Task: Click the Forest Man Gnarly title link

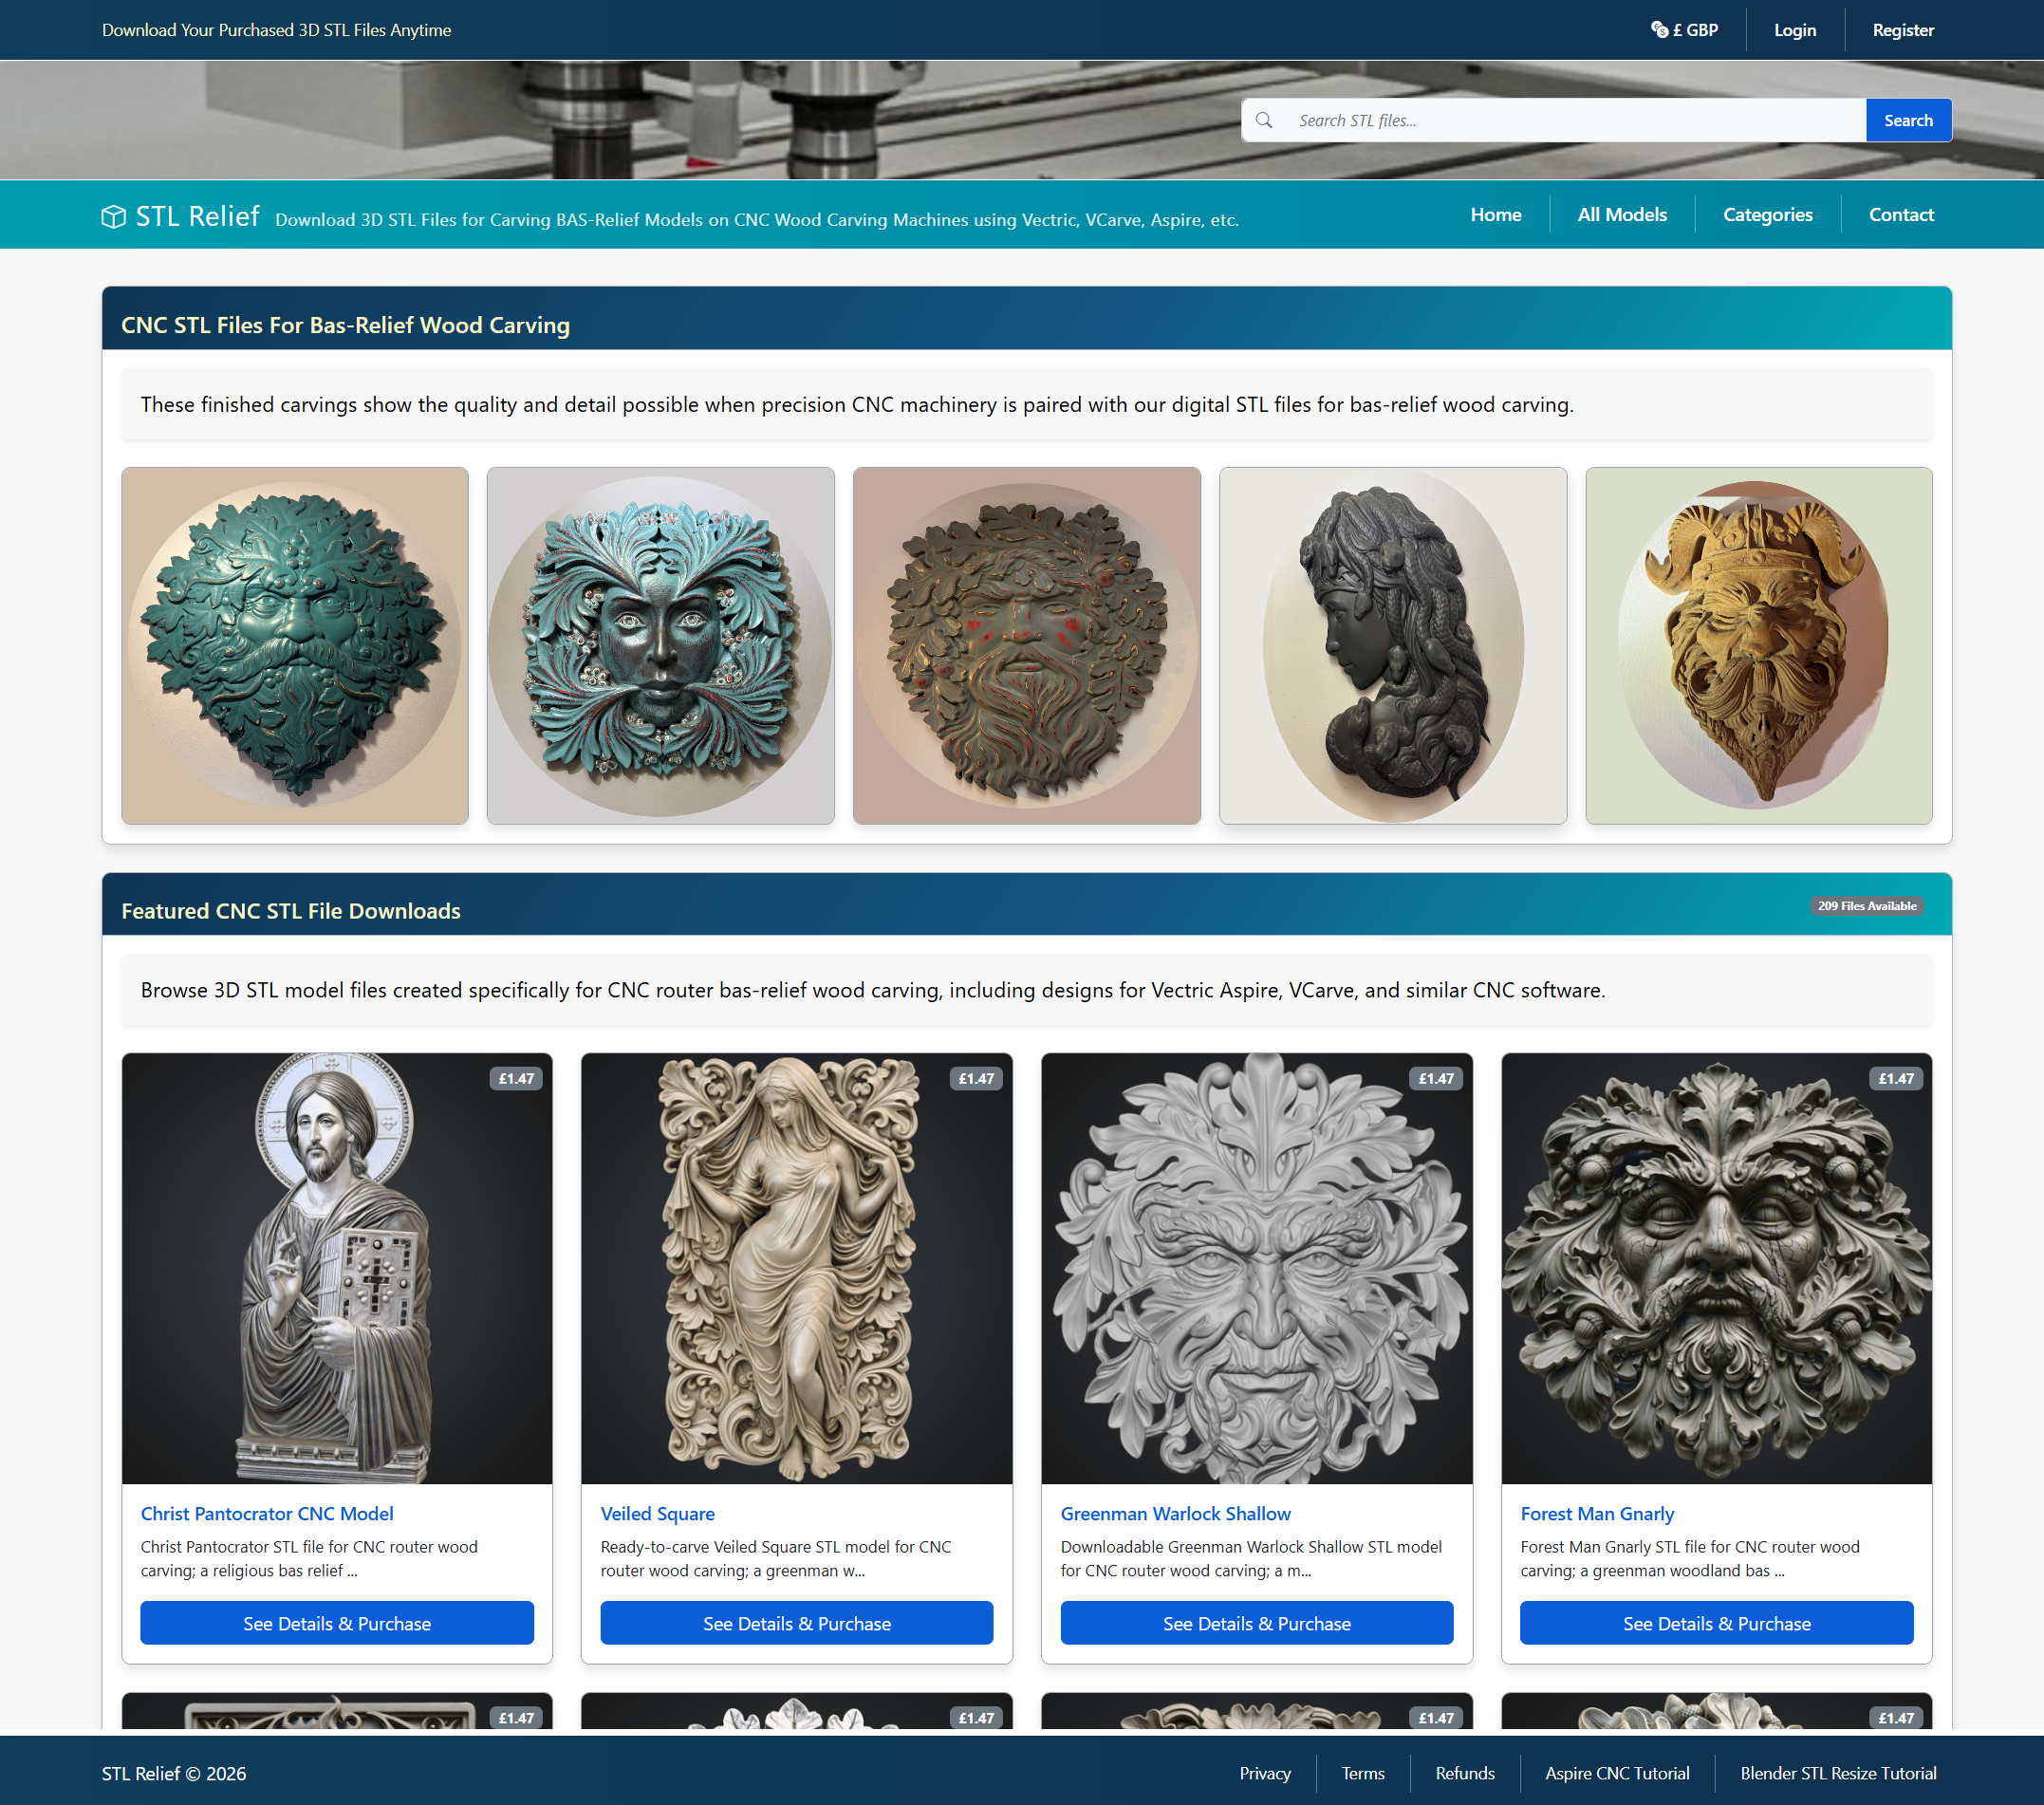Action: [1597, 1514]
